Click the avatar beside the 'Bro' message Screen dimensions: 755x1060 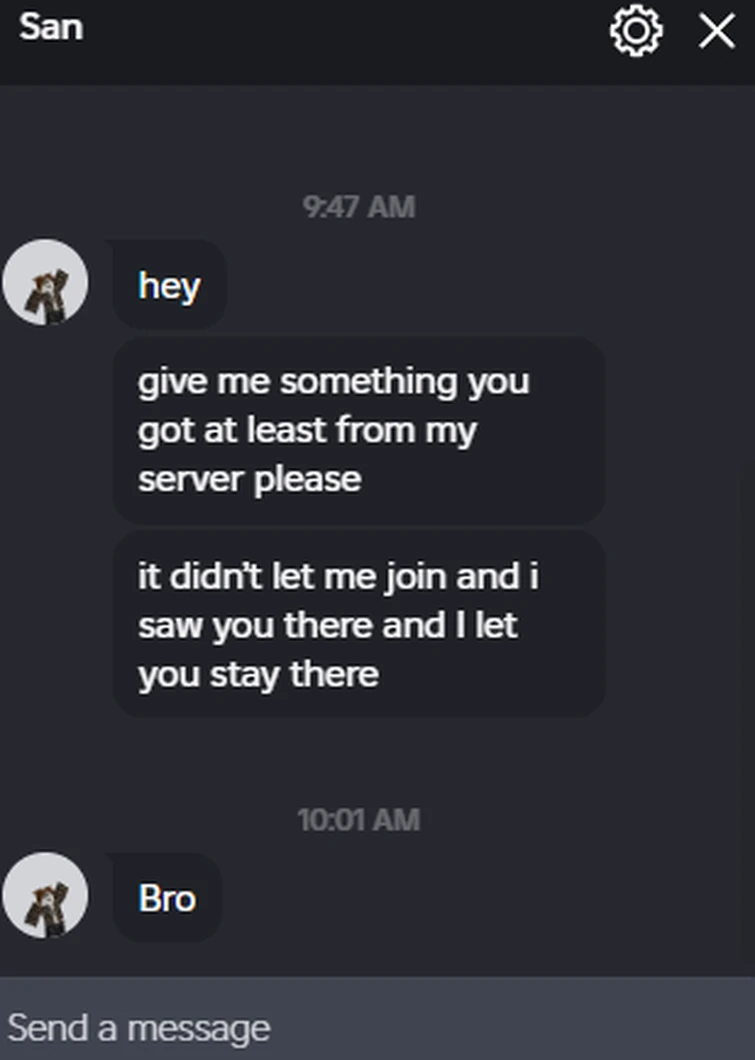46,895
